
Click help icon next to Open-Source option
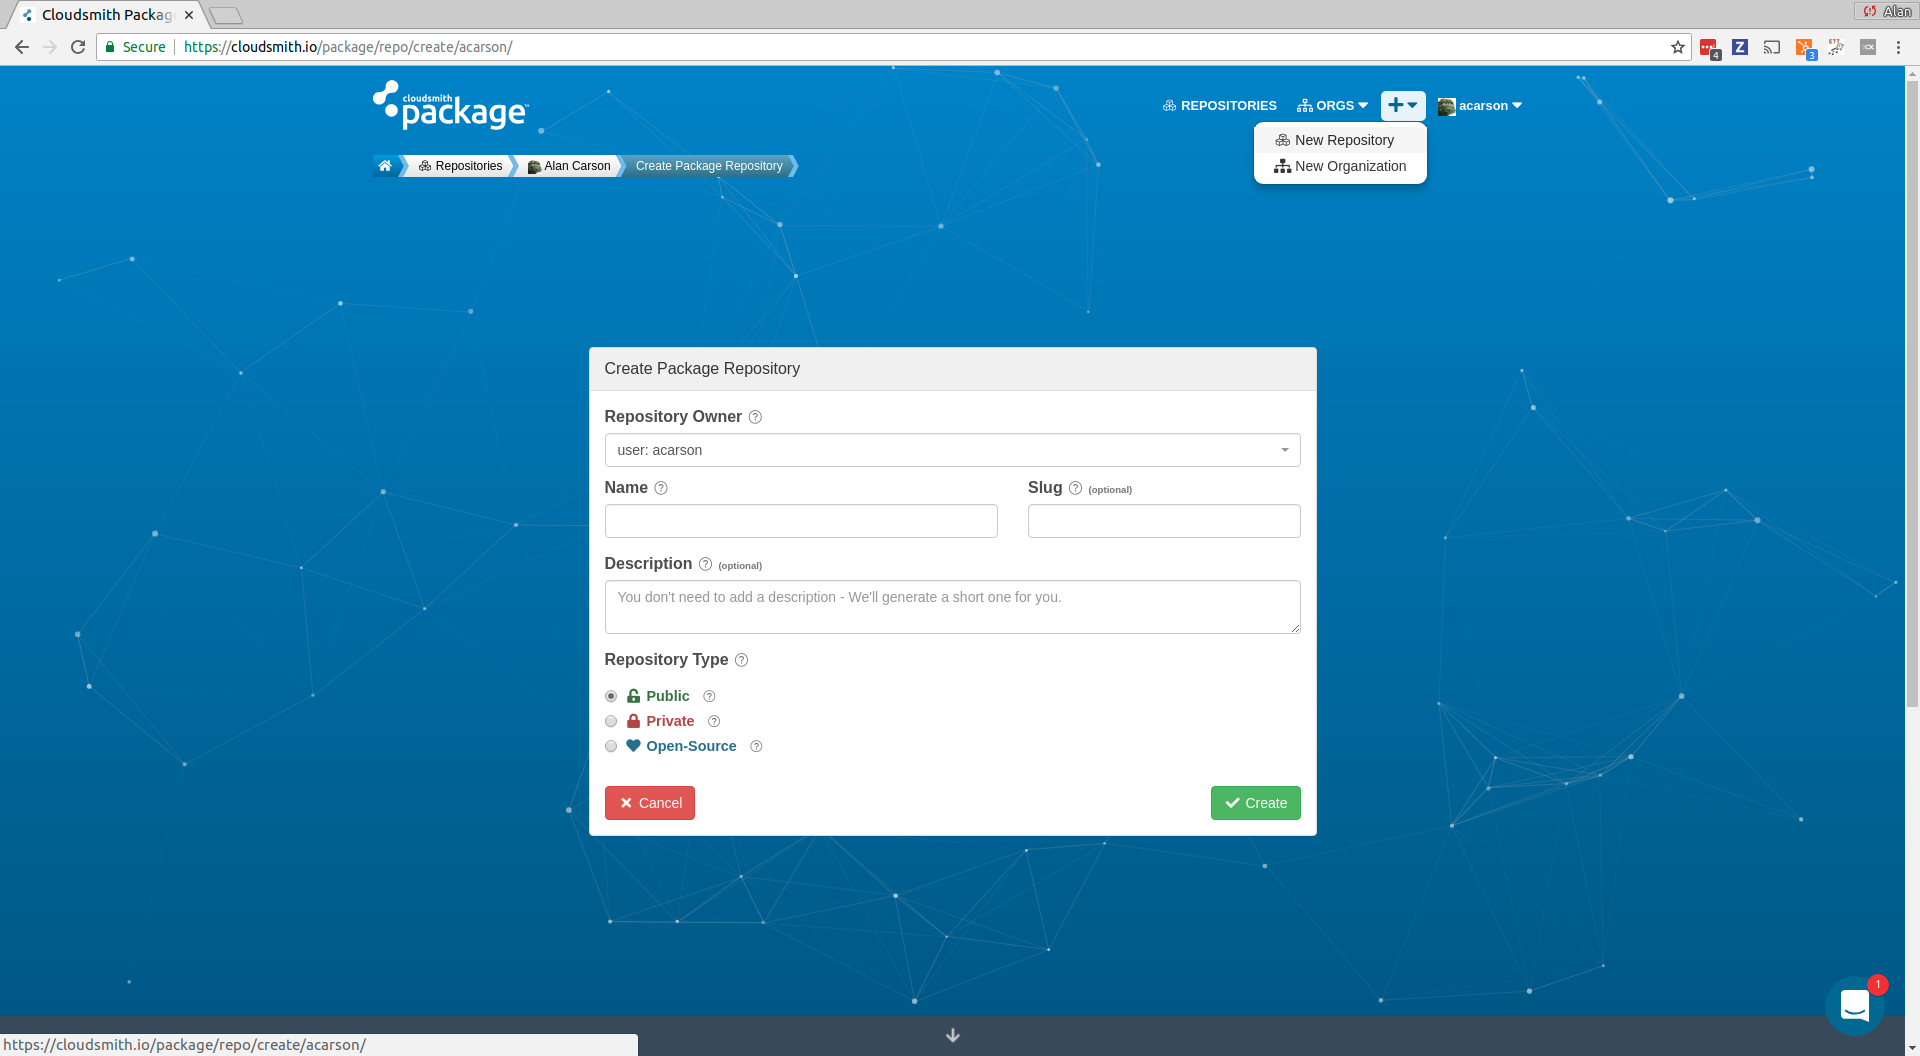pyautogui.click(x=756, y=746)
